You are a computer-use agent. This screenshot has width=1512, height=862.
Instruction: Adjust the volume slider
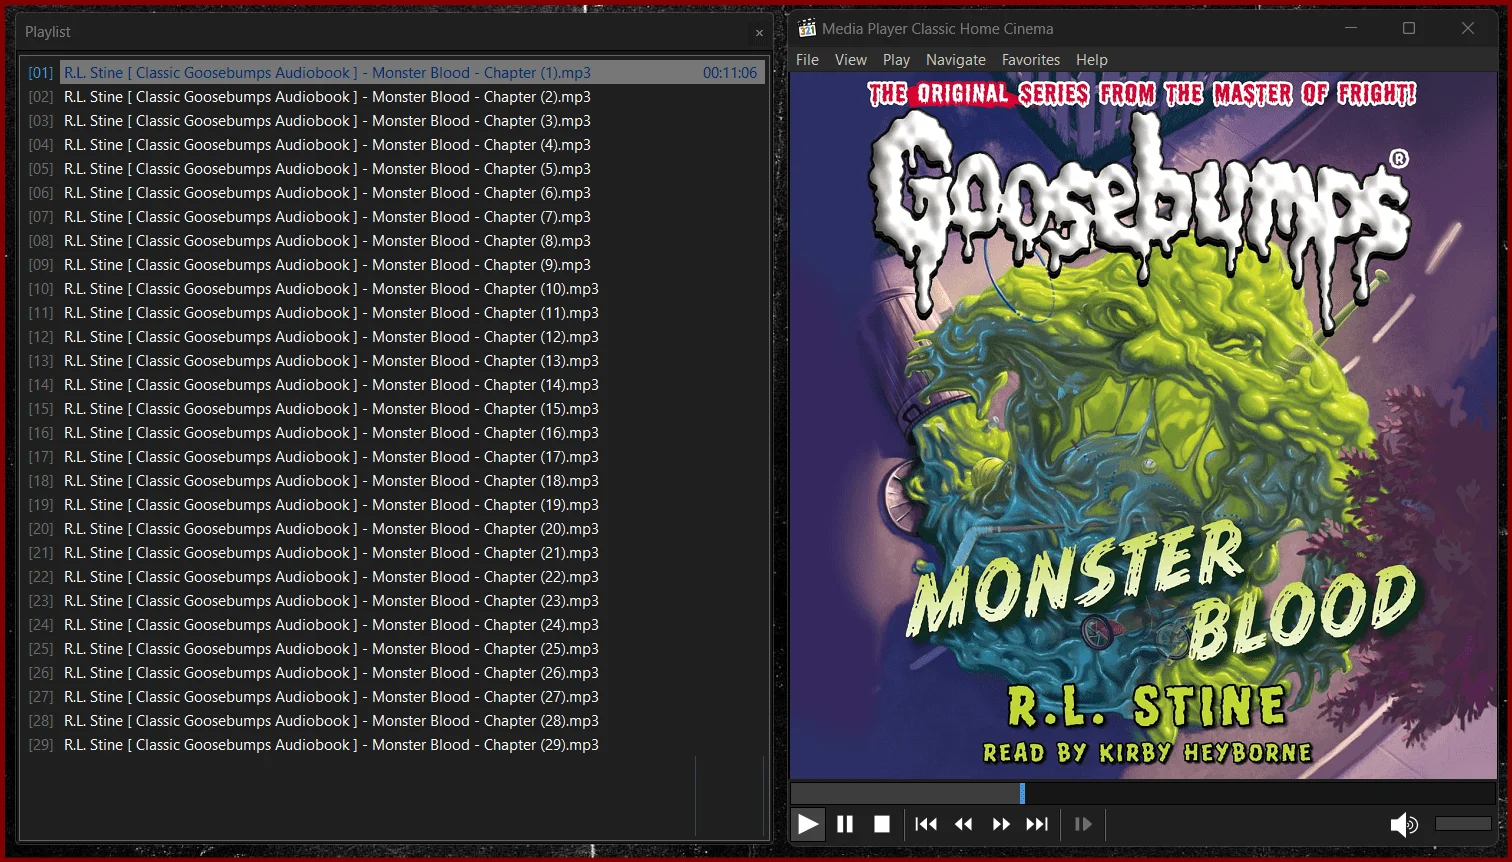click(1463, 824)
